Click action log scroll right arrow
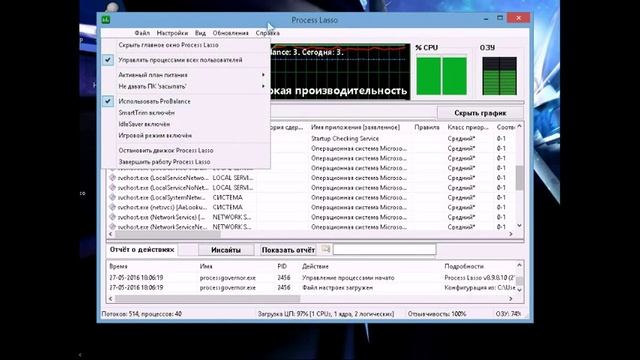Screen dimensions: 640x360 [x=511, y=299]
